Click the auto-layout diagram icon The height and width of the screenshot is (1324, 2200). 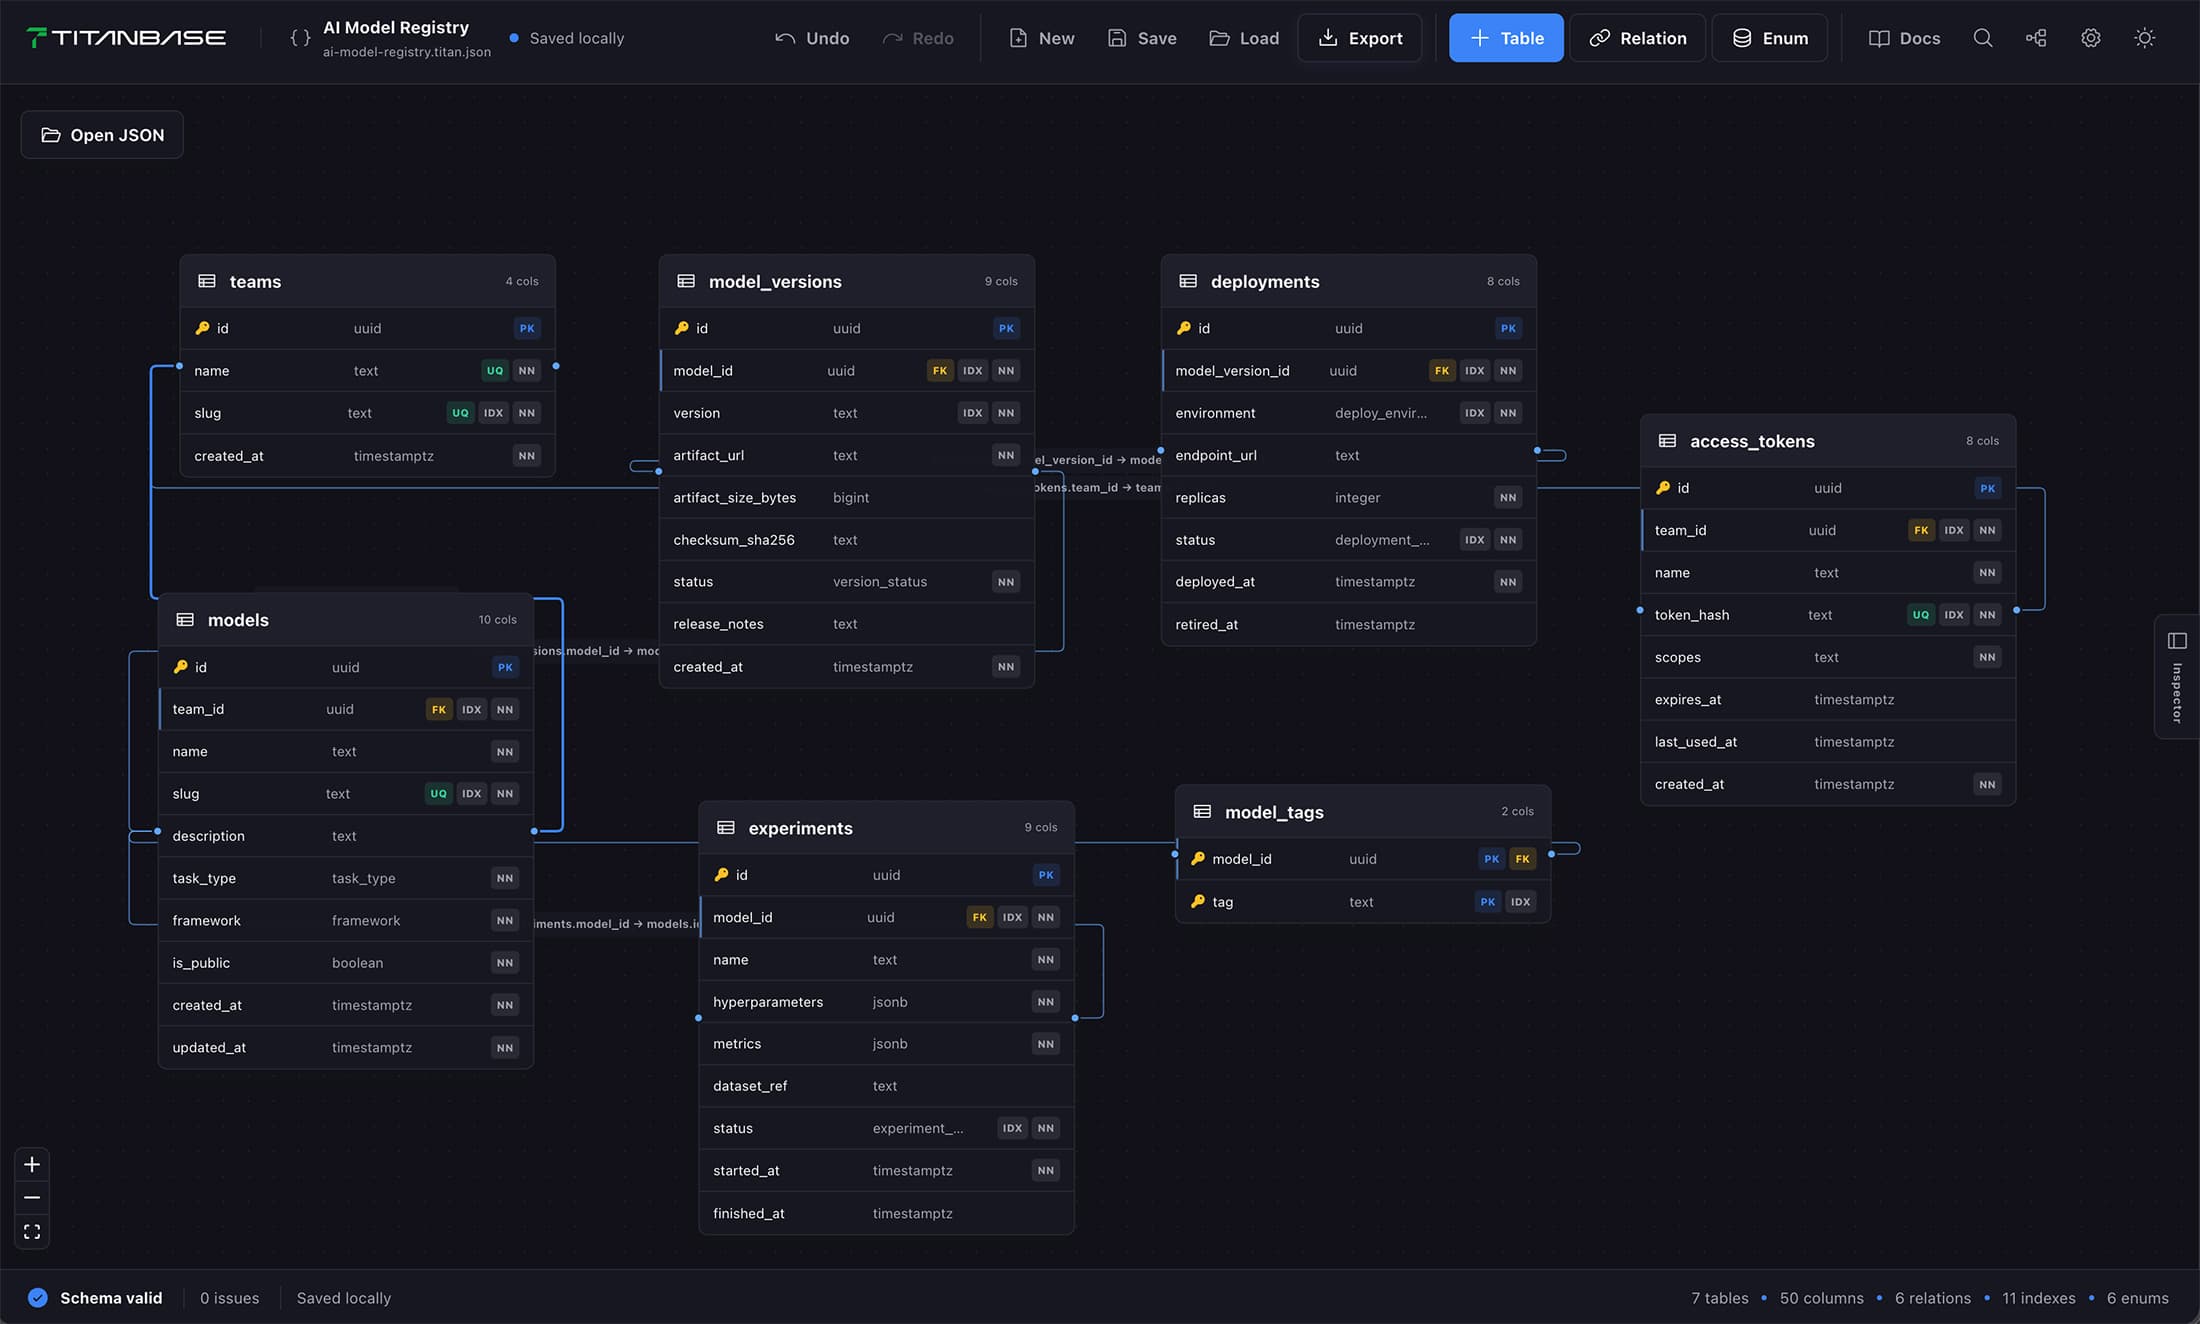point(2036,38)
